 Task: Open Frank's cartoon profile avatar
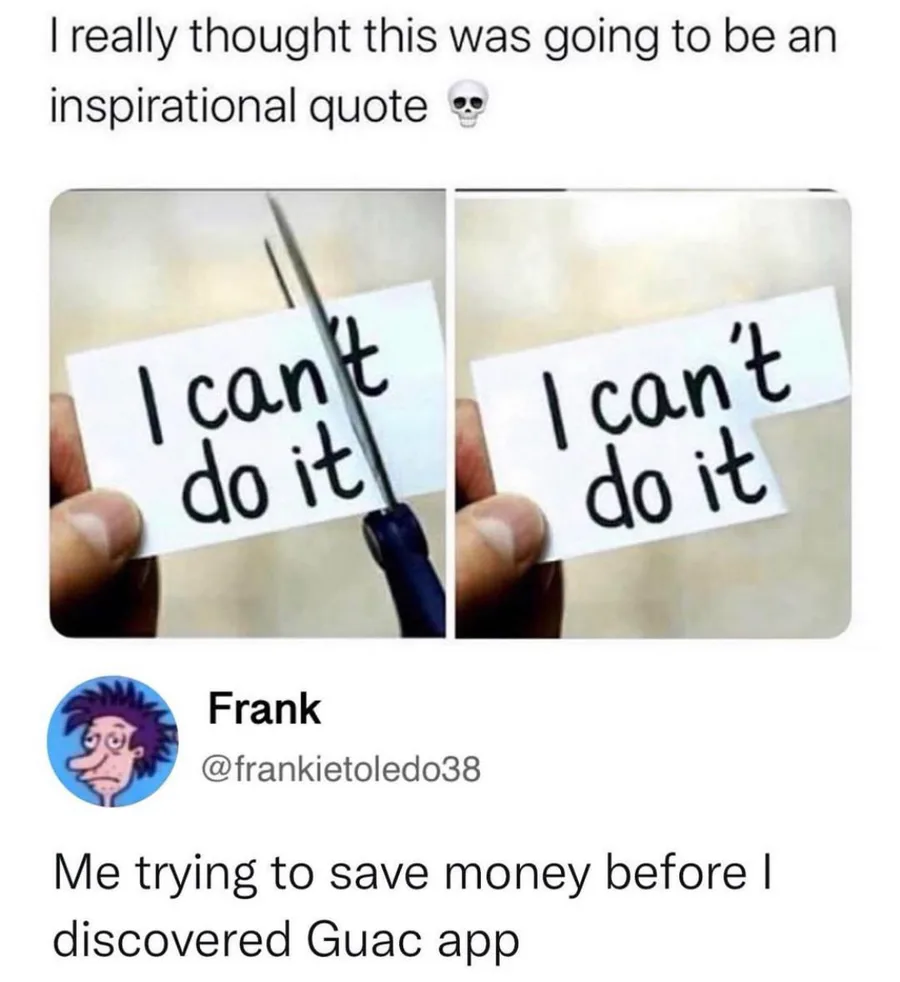[115, 742]
